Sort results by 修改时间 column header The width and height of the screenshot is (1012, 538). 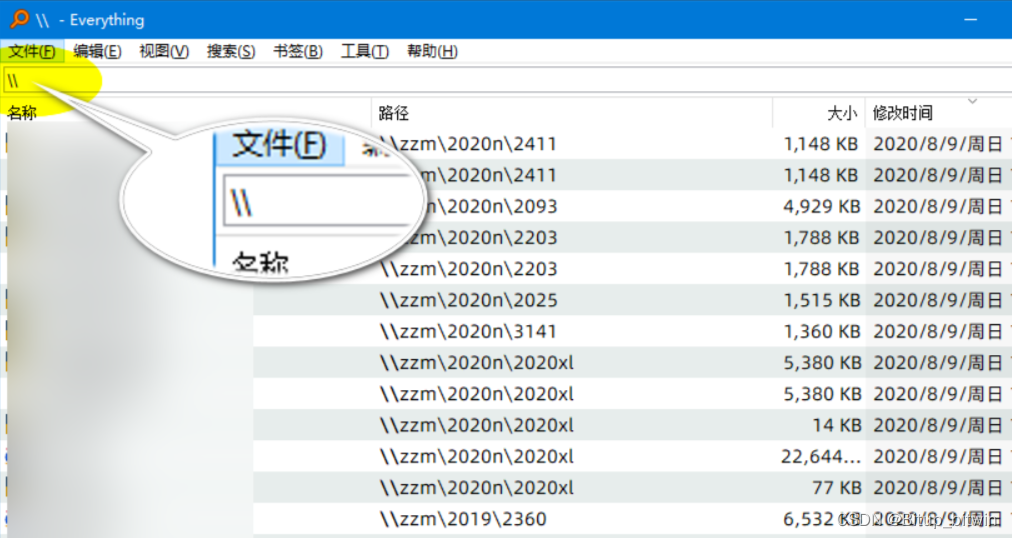[902, 113]
